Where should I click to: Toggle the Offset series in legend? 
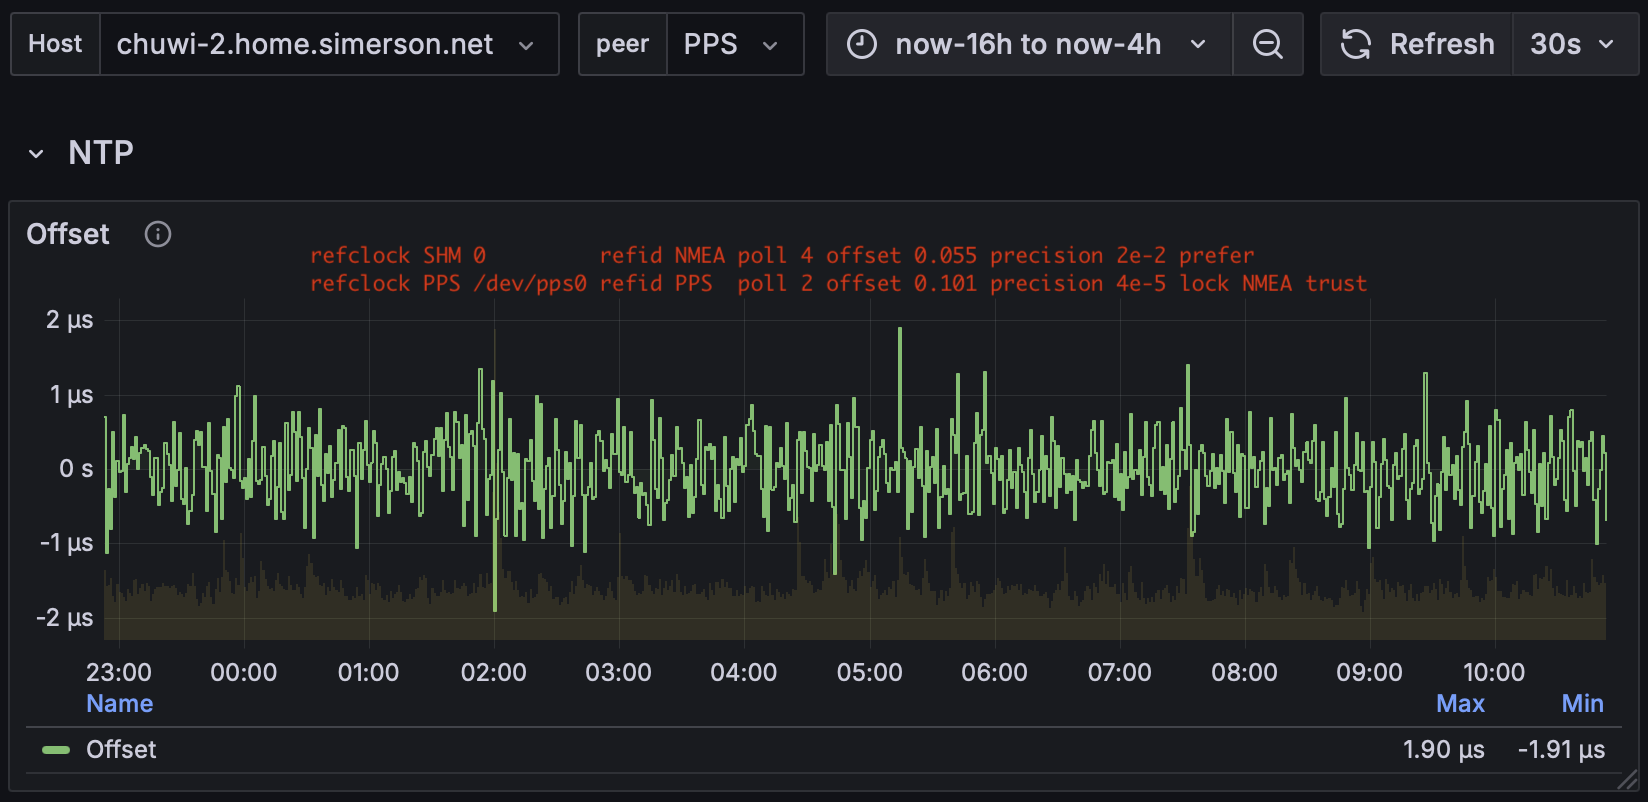pos(121,749)
